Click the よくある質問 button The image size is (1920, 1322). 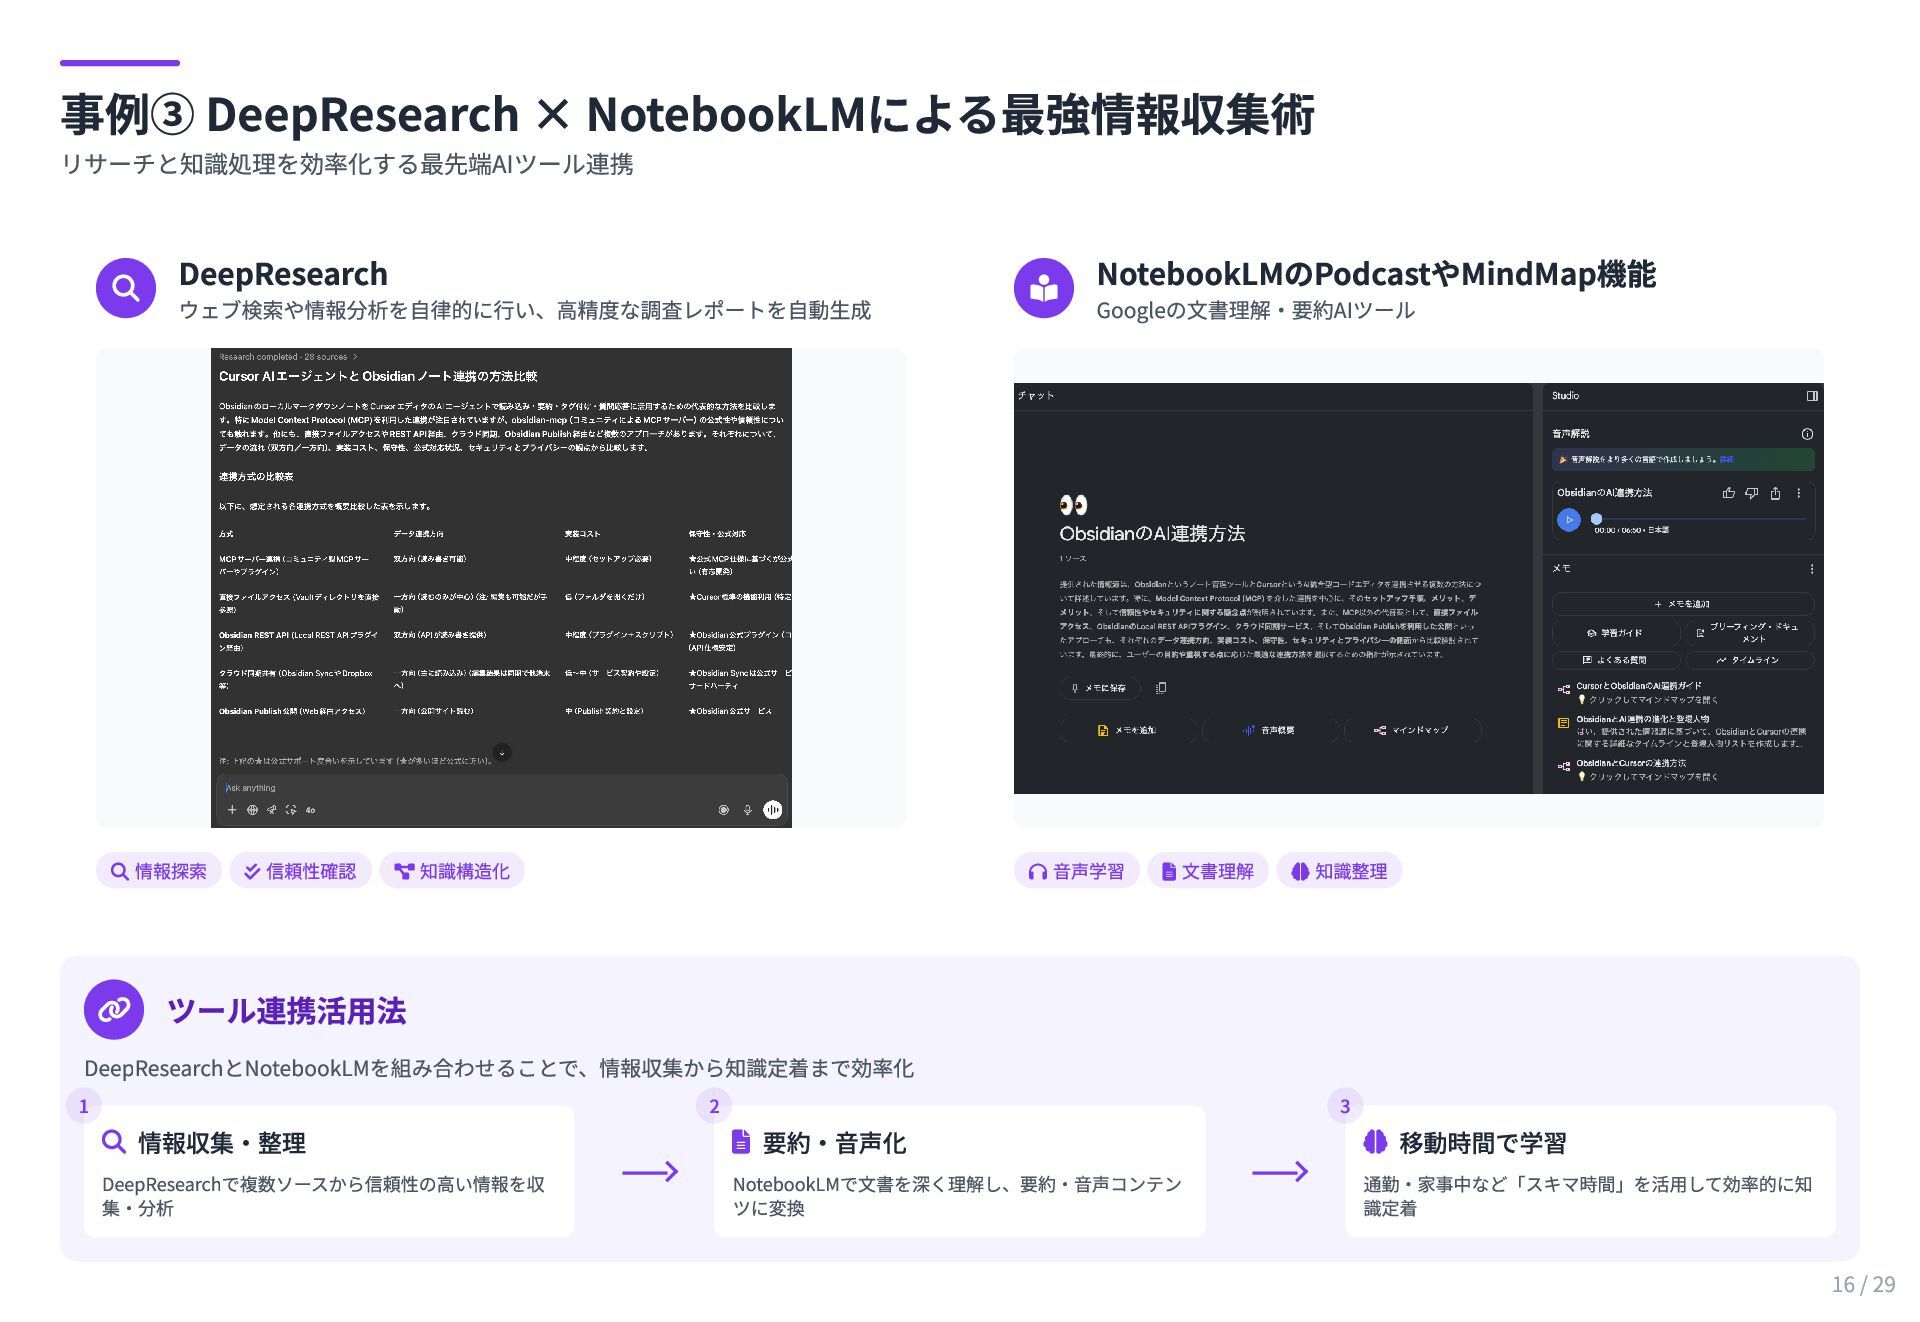[x=1615, y=660]
